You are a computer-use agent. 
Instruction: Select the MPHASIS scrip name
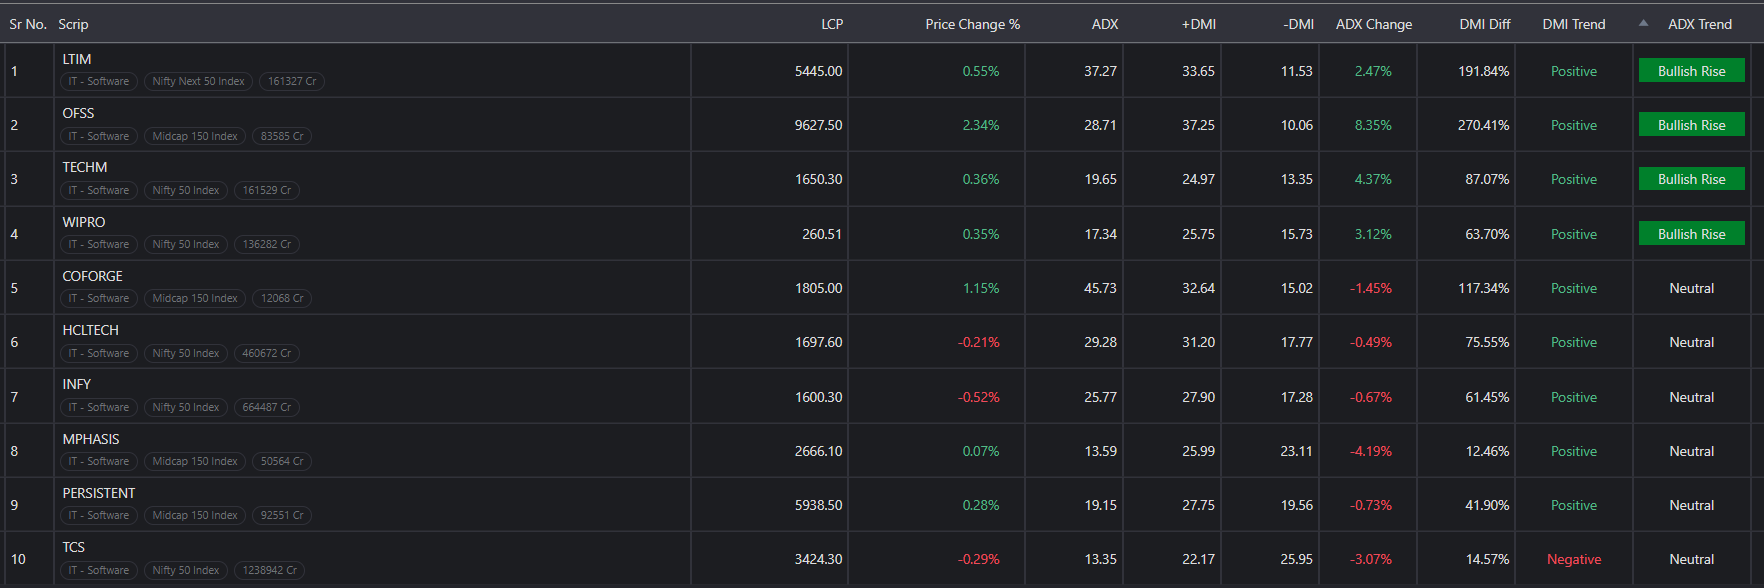click(91, 439)
